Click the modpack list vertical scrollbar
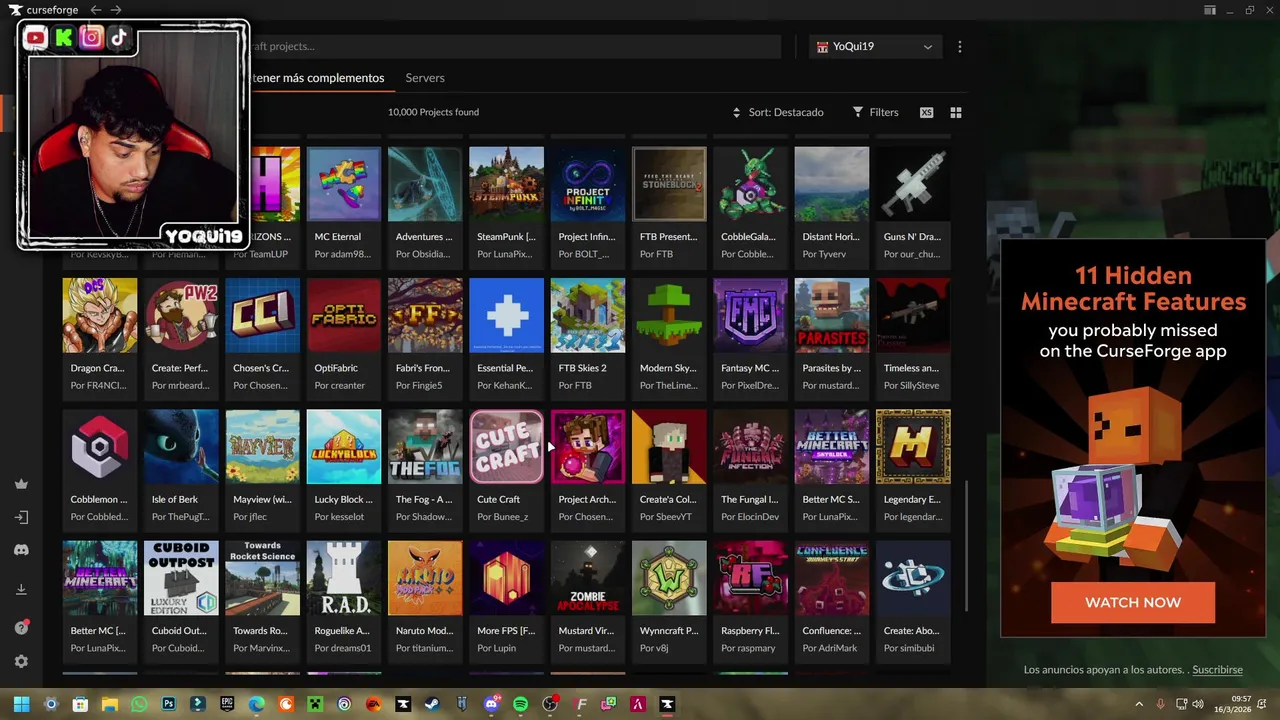This screenshot has width=1280, height=720. click(966, 547)
